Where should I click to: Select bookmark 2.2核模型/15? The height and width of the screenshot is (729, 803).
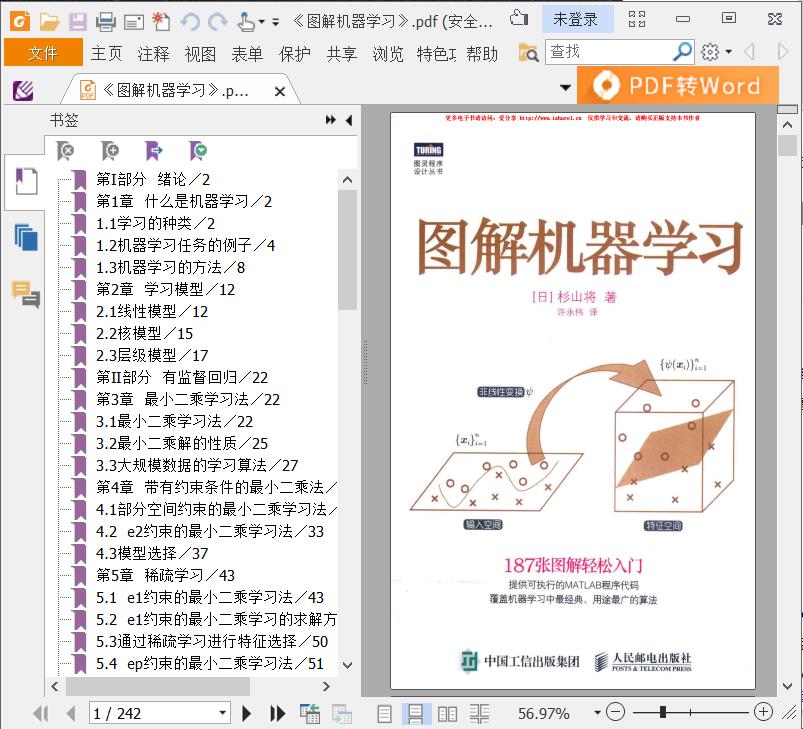144,333
